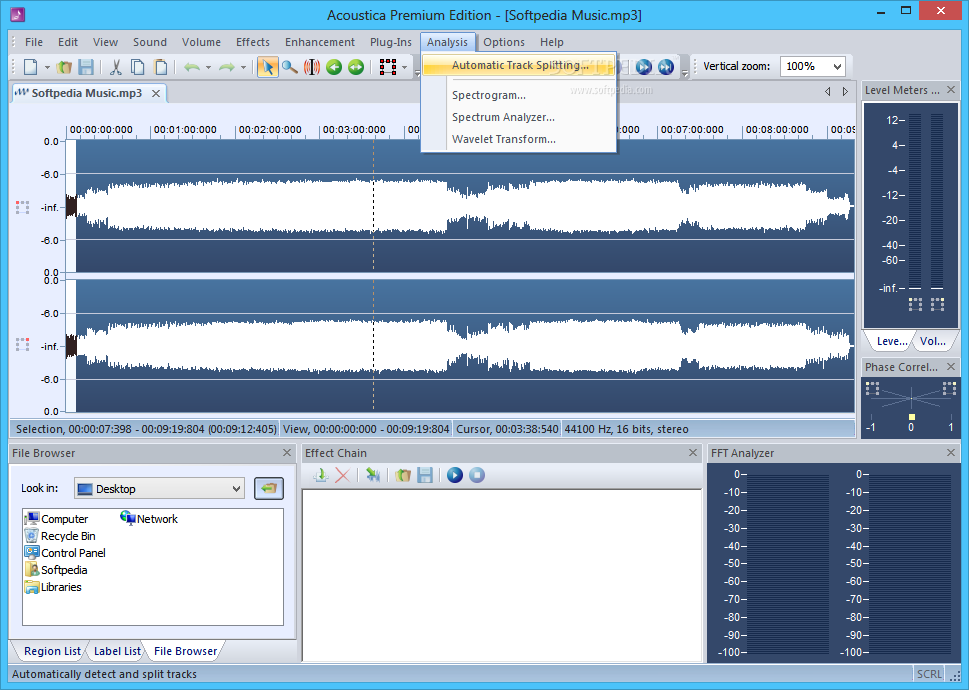This screenshot has width=969, height=690.
Task: Open Wavelet Transform from the menu
Action: 504,139
